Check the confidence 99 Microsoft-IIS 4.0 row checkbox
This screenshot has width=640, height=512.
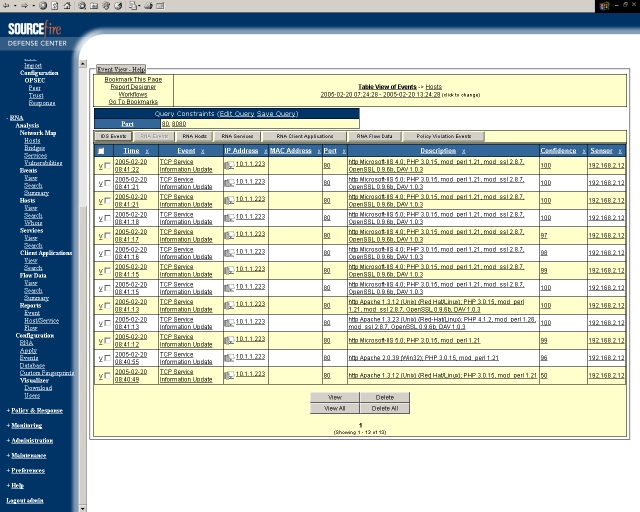pyautogui.click(x=107, y=271)
